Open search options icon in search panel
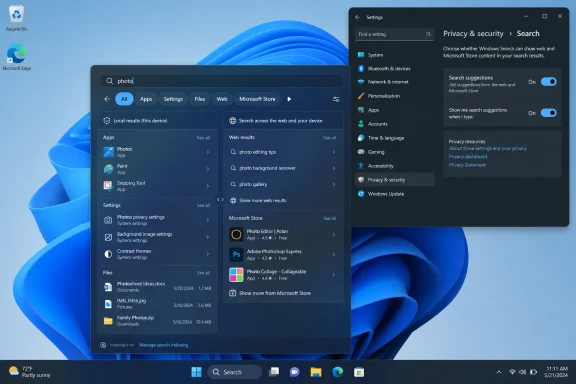576x384 pixels. 336,99
